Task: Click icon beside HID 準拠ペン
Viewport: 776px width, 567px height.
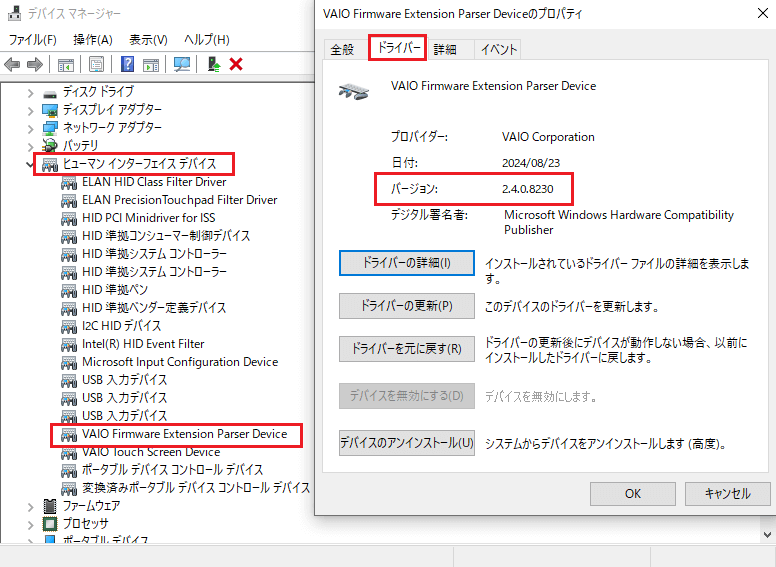Action: pos(69,290)
